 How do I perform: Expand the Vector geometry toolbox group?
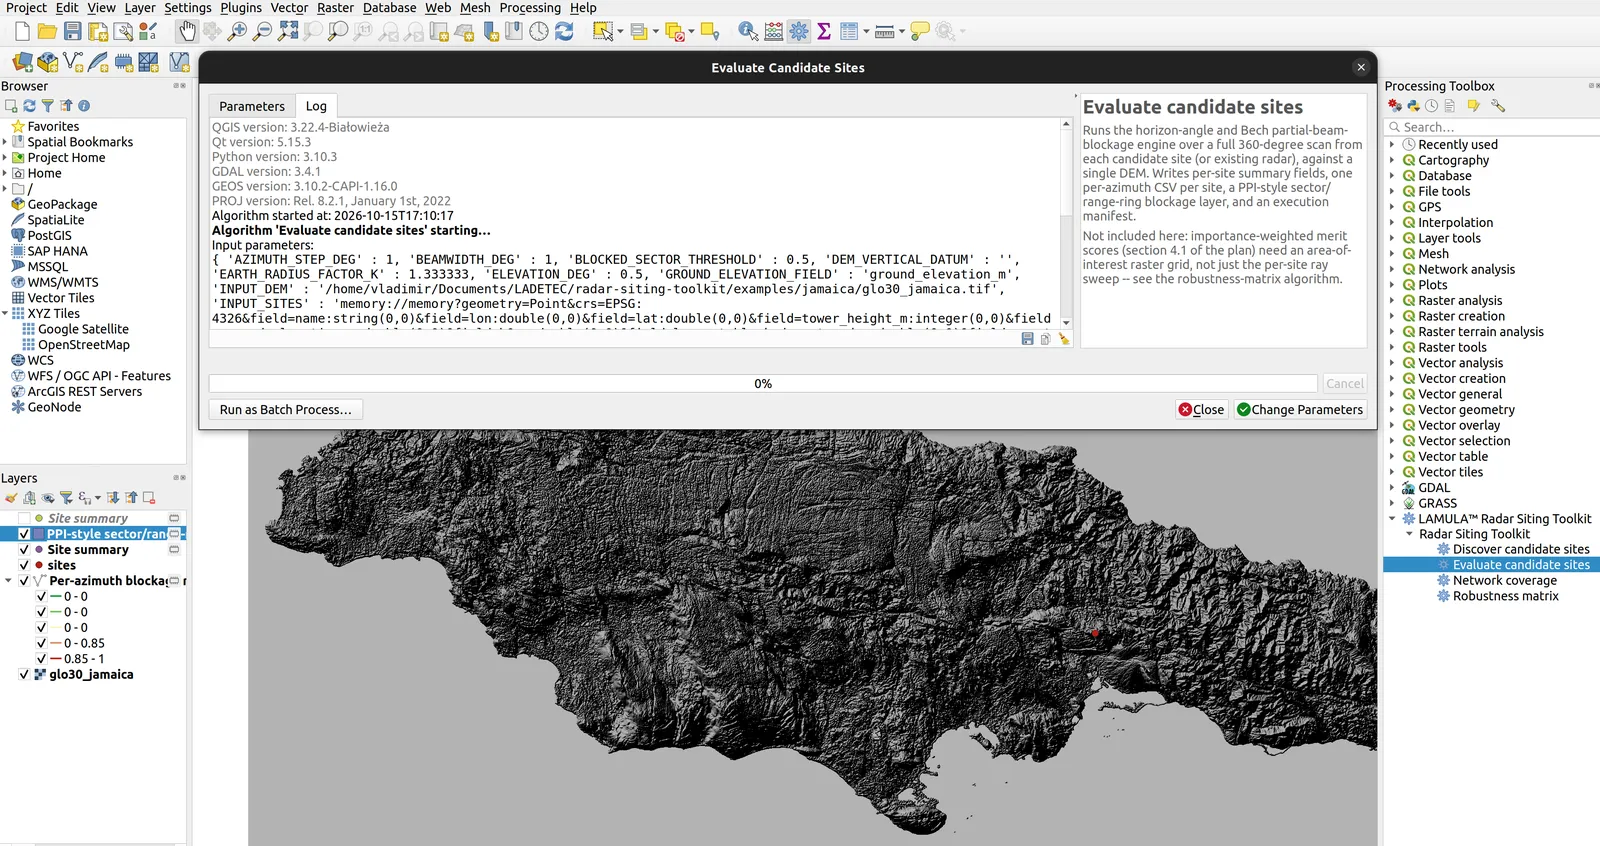[x=1392, y=410]
